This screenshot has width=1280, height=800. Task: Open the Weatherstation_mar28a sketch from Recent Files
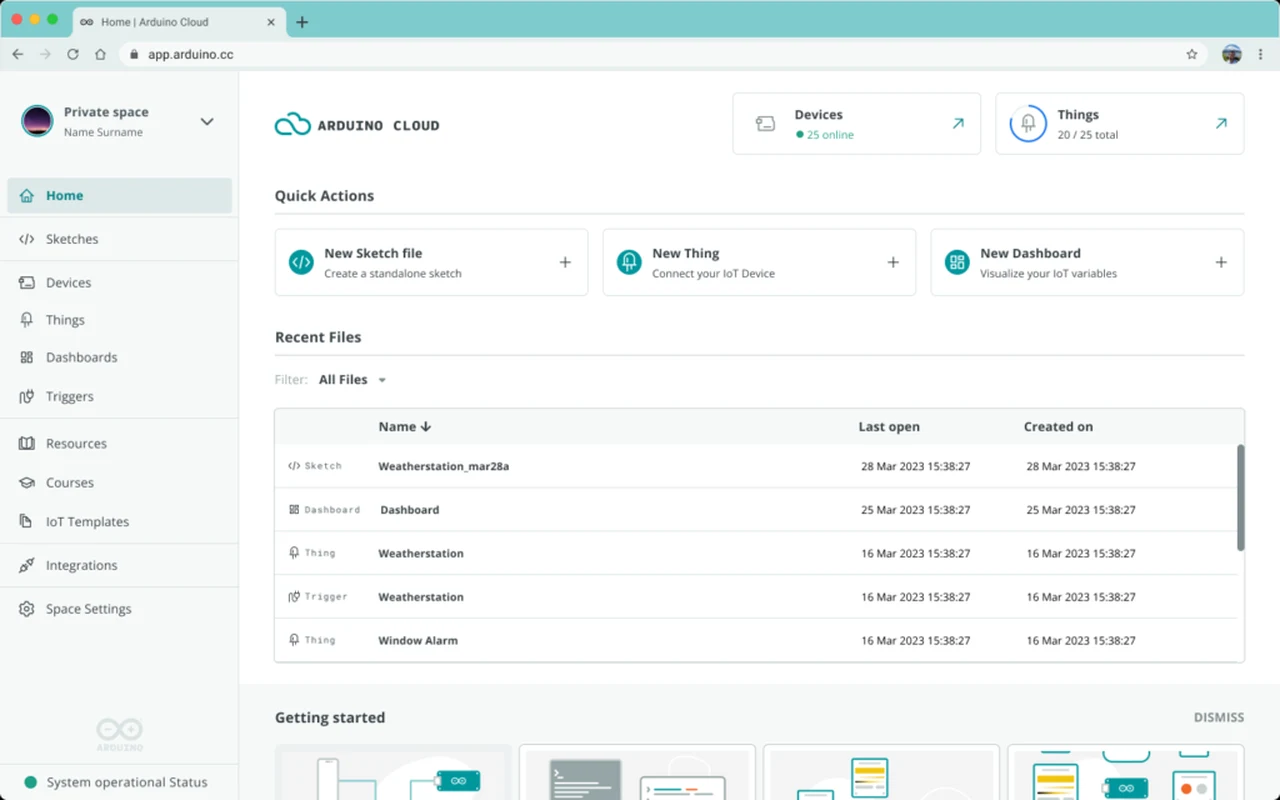[x=443, y=466]
